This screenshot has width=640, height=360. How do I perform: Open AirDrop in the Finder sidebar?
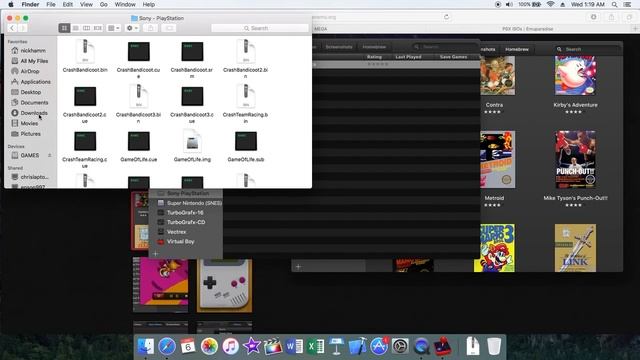point(29,71)
